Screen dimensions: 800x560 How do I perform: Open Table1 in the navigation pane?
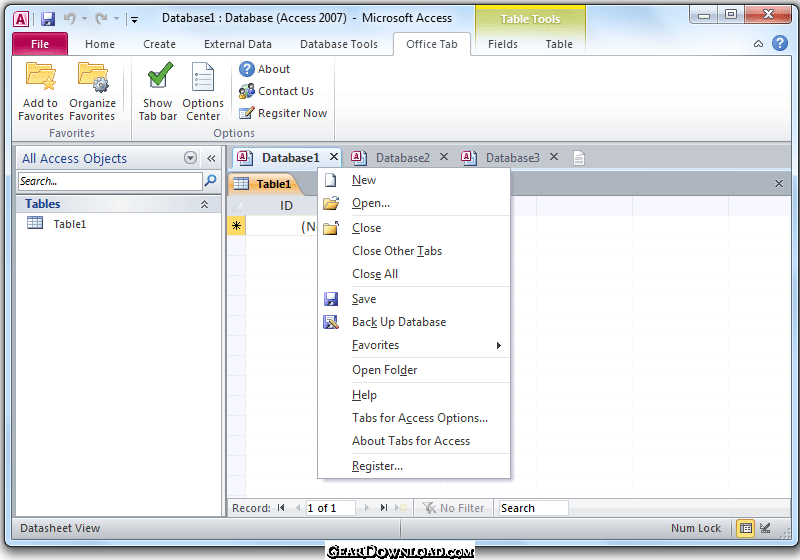(69, 224)
